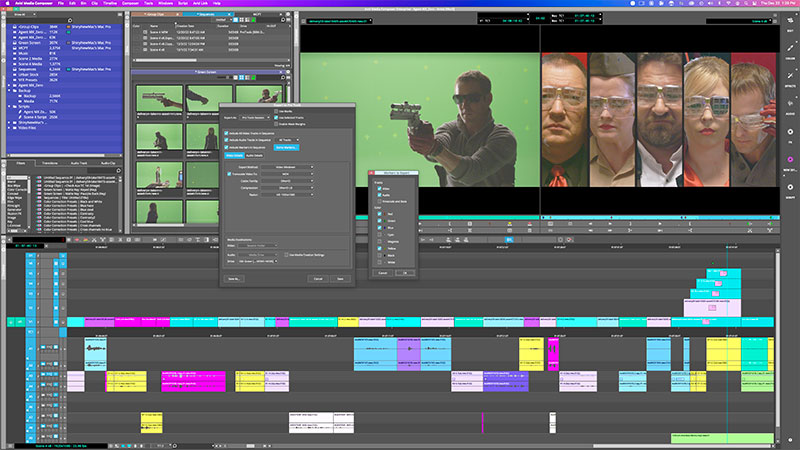Open the Tools menu
This screenshot has height=450, width=800.
[x=148, y=3]
